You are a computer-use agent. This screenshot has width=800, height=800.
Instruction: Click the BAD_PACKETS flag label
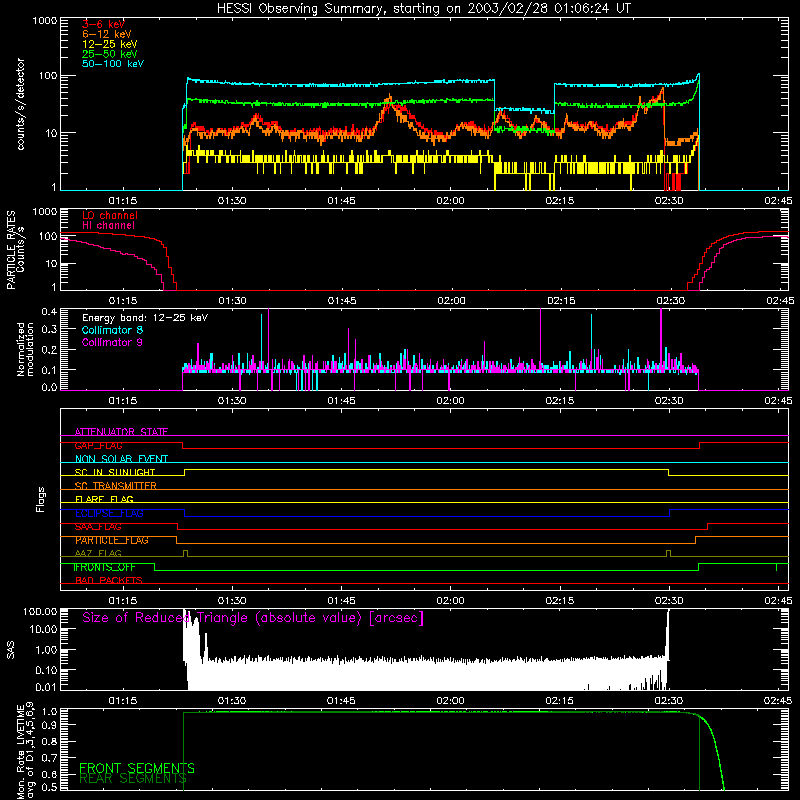[109, 581]
